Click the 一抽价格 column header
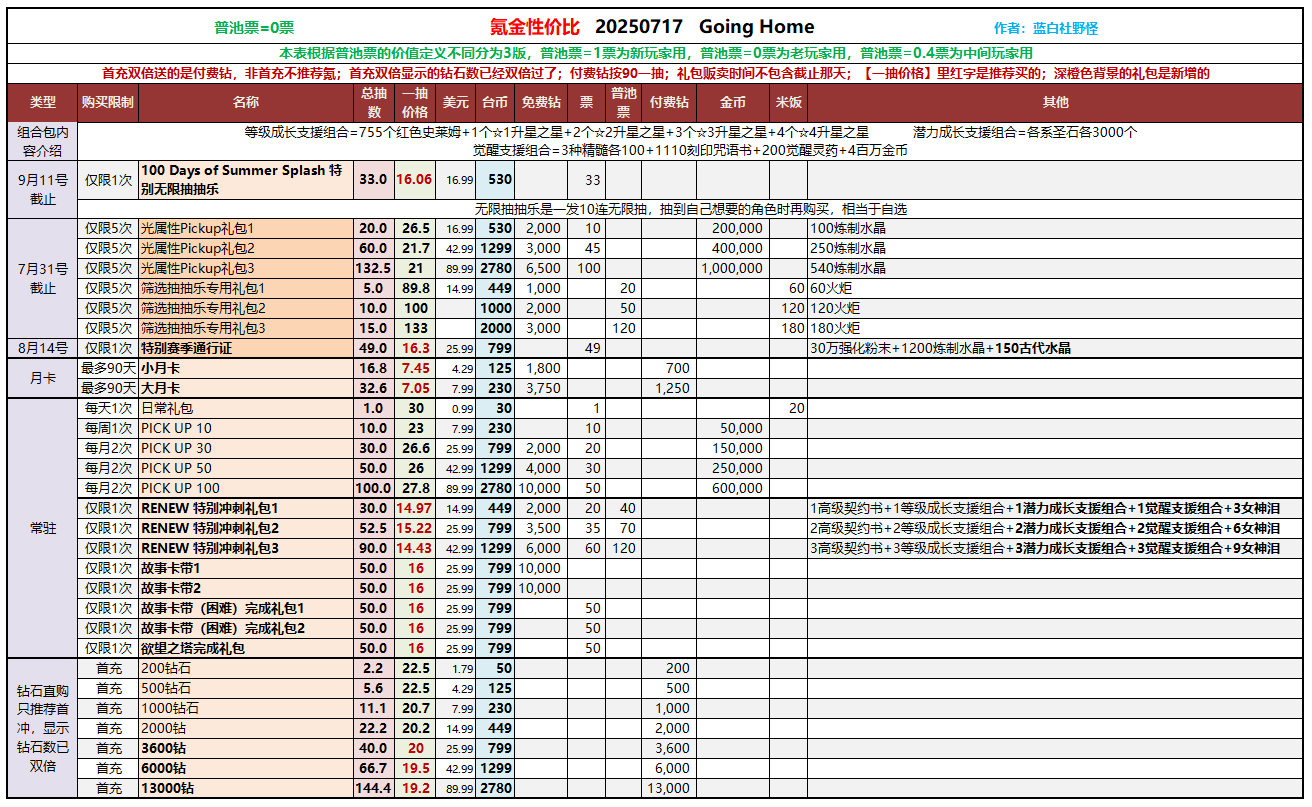Image resolution: width=1312 pixels, height=807 pixels. point(415,102)
